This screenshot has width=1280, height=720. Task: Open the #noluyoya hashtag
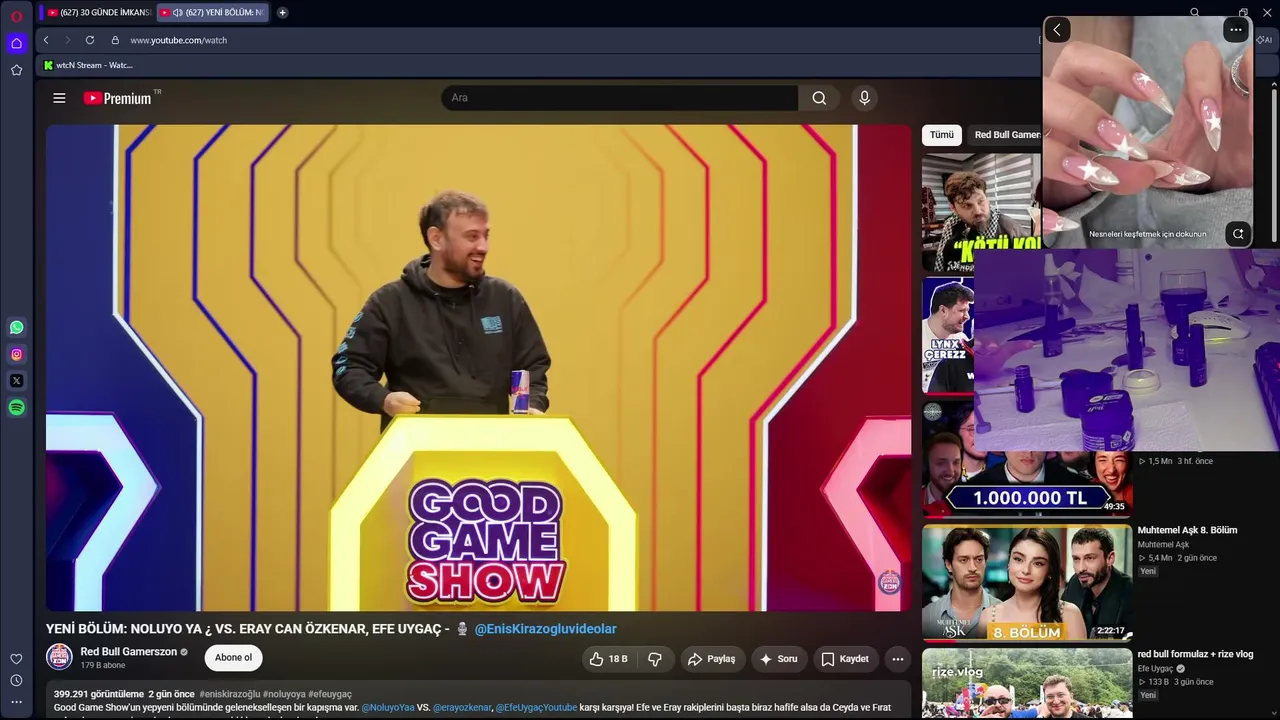point(284,694)
